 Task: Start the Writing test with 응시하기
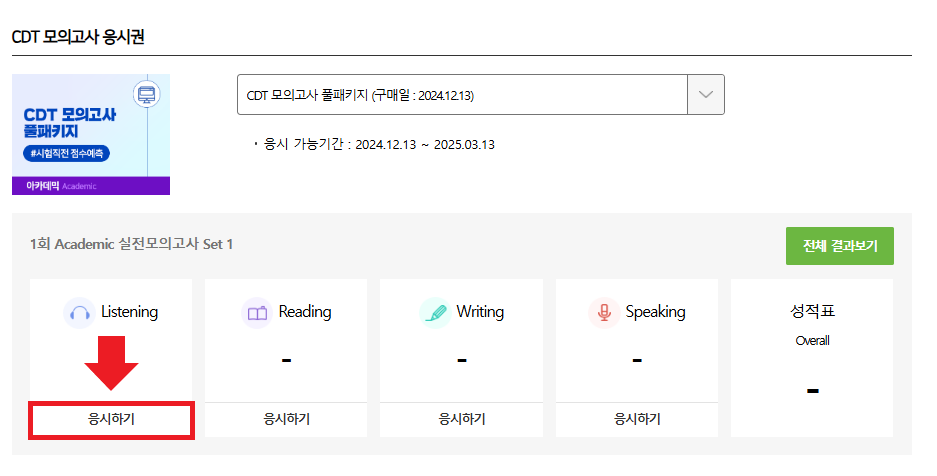point(461,419)
